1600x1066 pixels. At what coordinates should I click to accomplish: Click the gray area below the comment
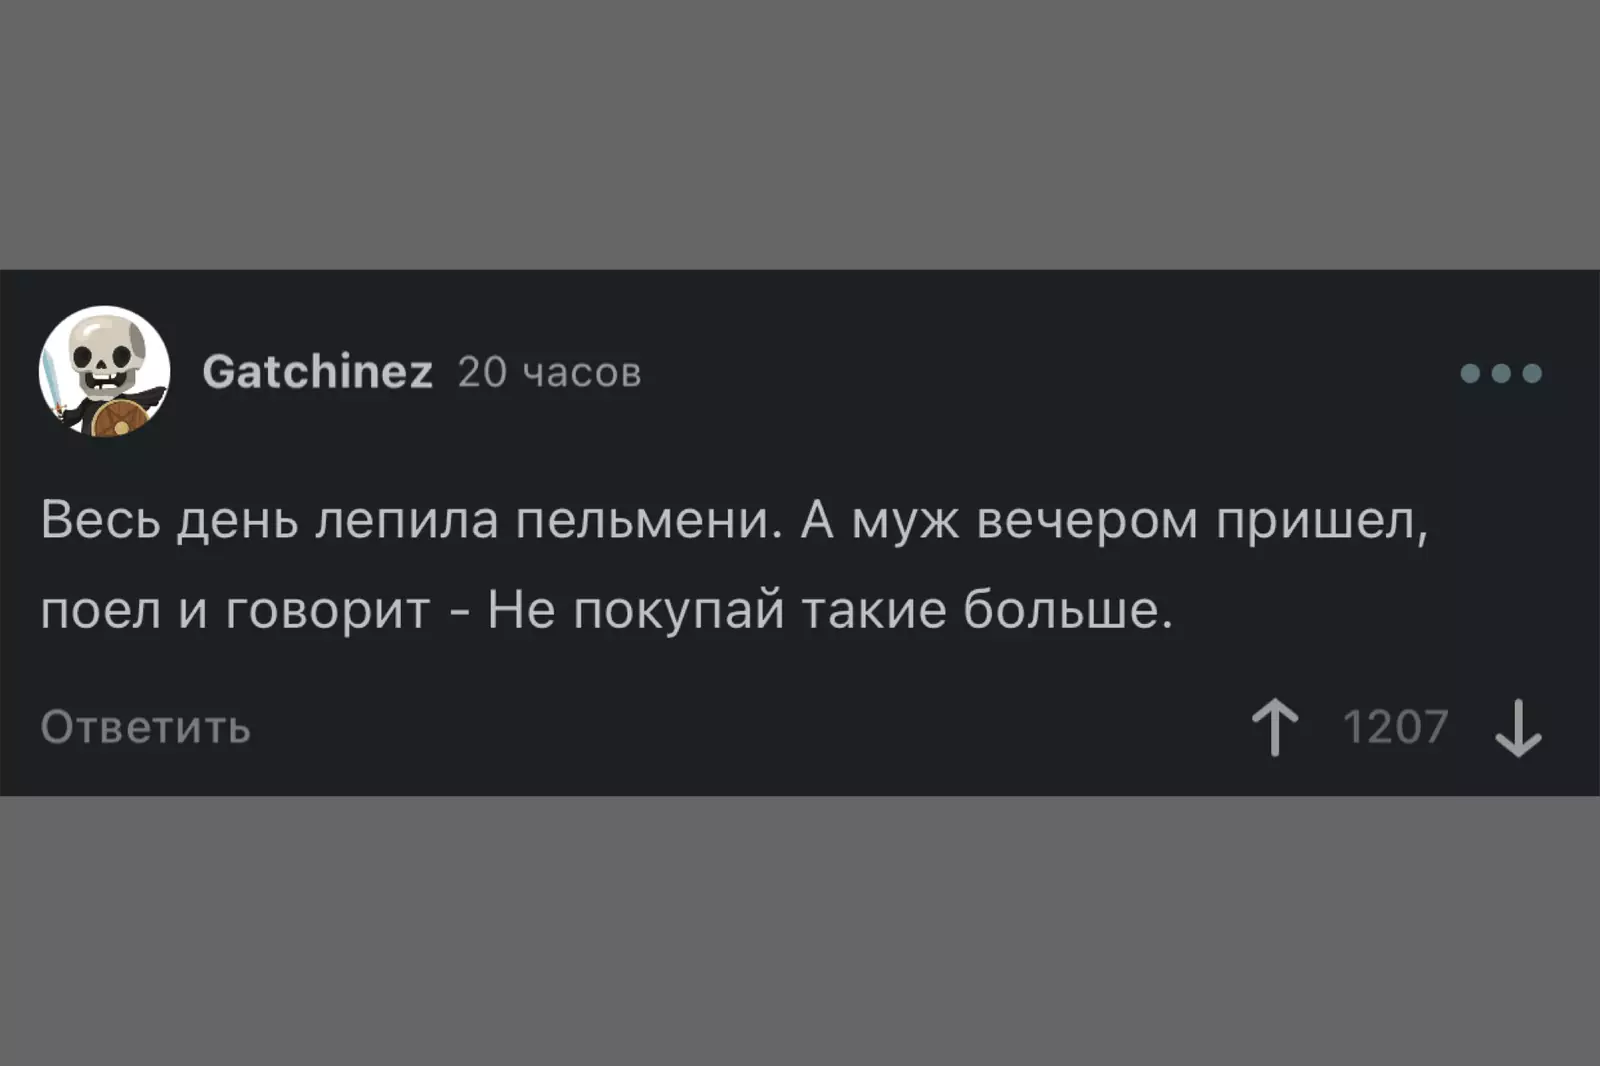[800, 930]
